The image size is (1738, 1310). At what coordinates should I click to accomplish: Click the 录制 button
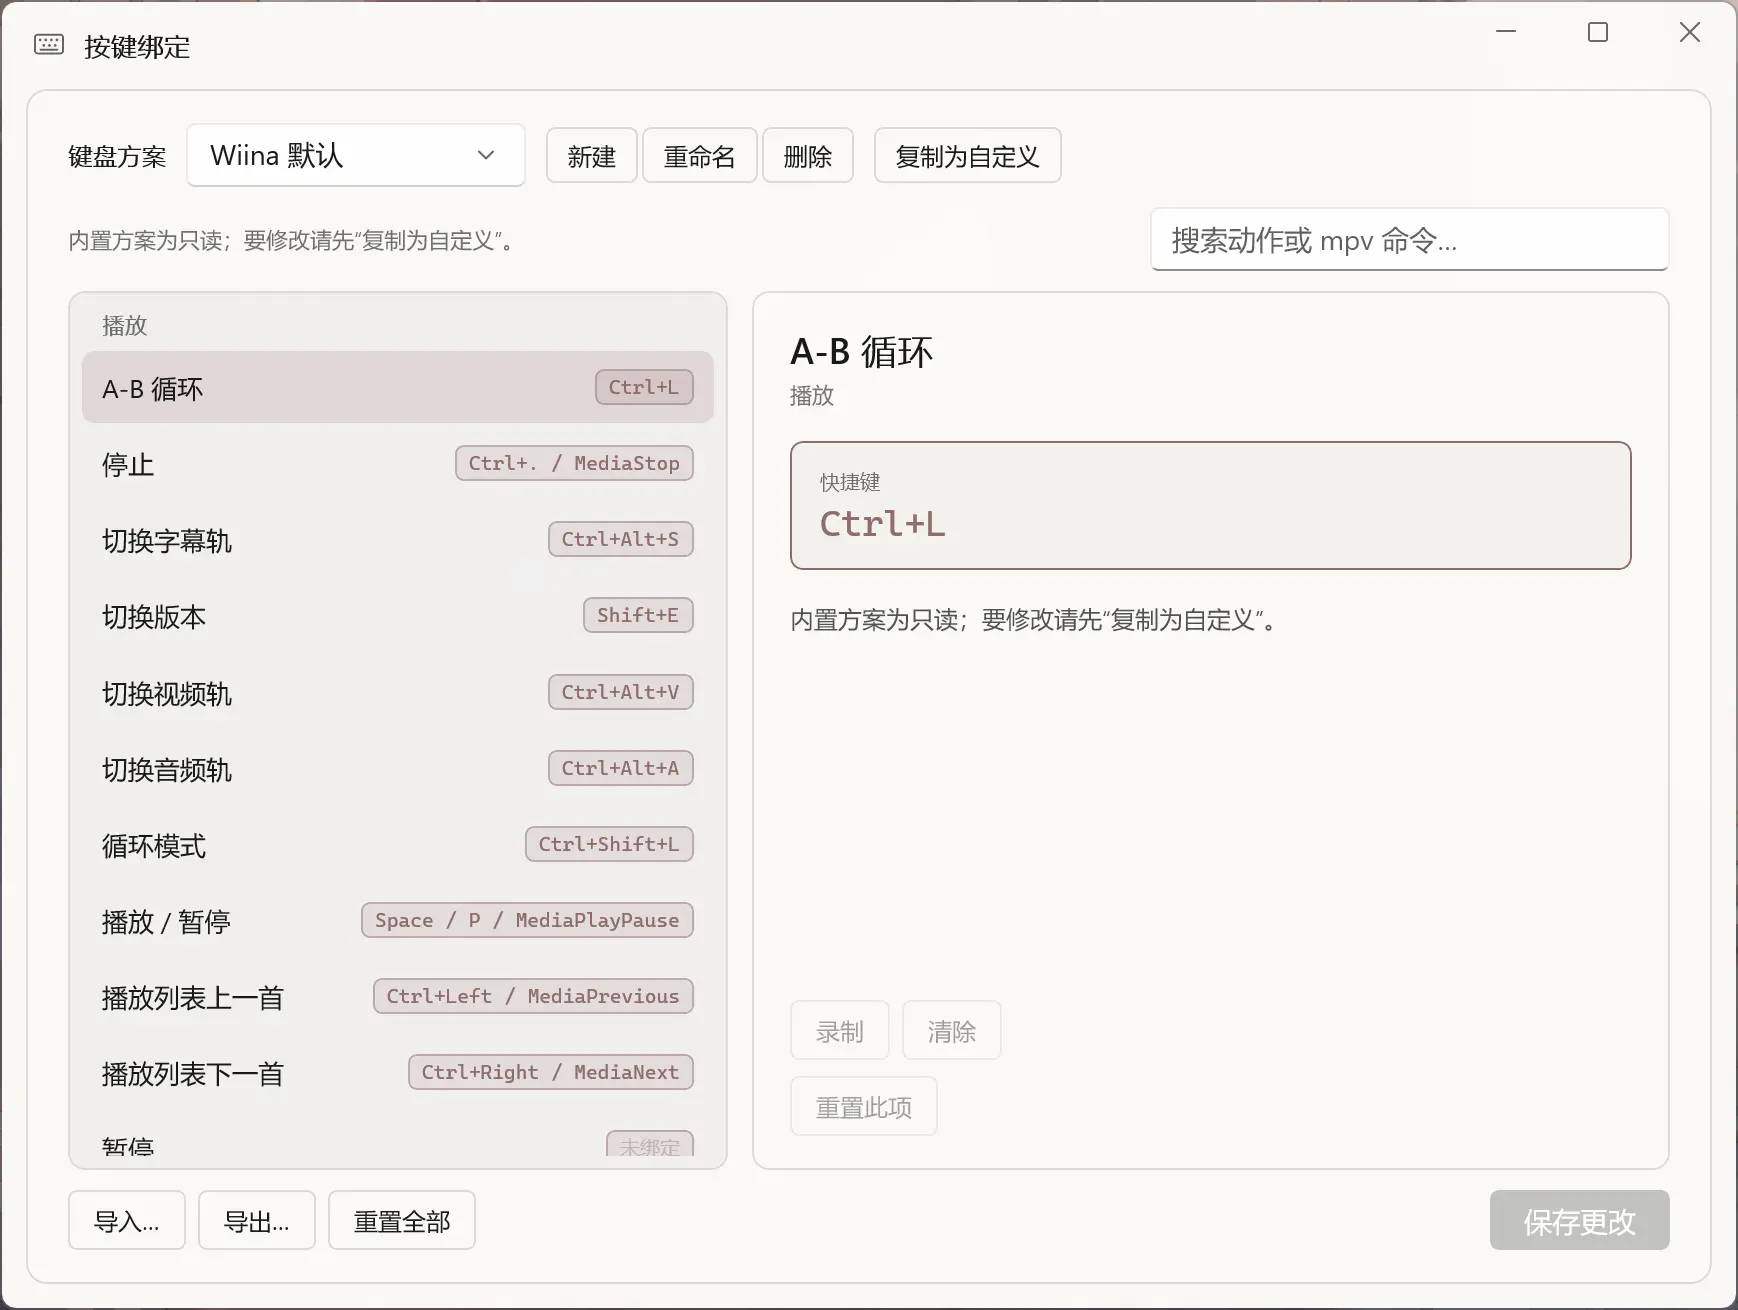[x=839, y=1031]
